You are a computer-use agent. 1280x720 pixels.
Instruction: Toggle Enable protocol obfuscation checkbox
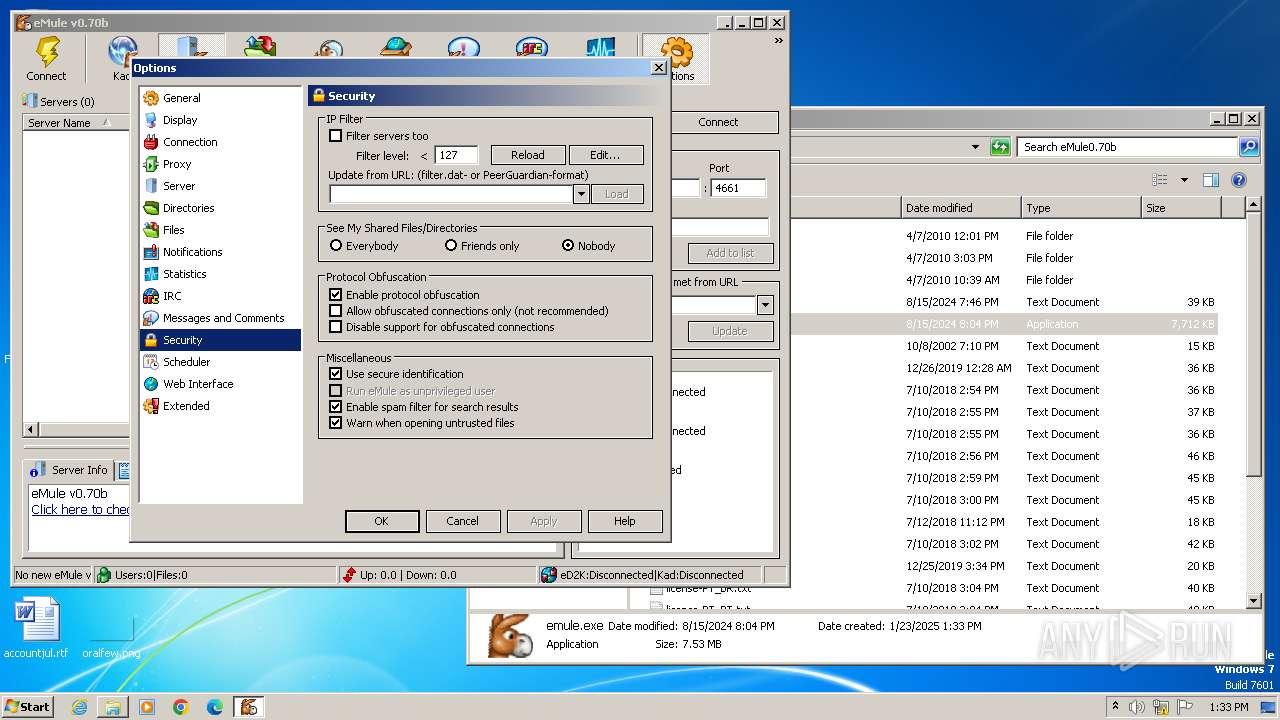(x=336, y=295)
